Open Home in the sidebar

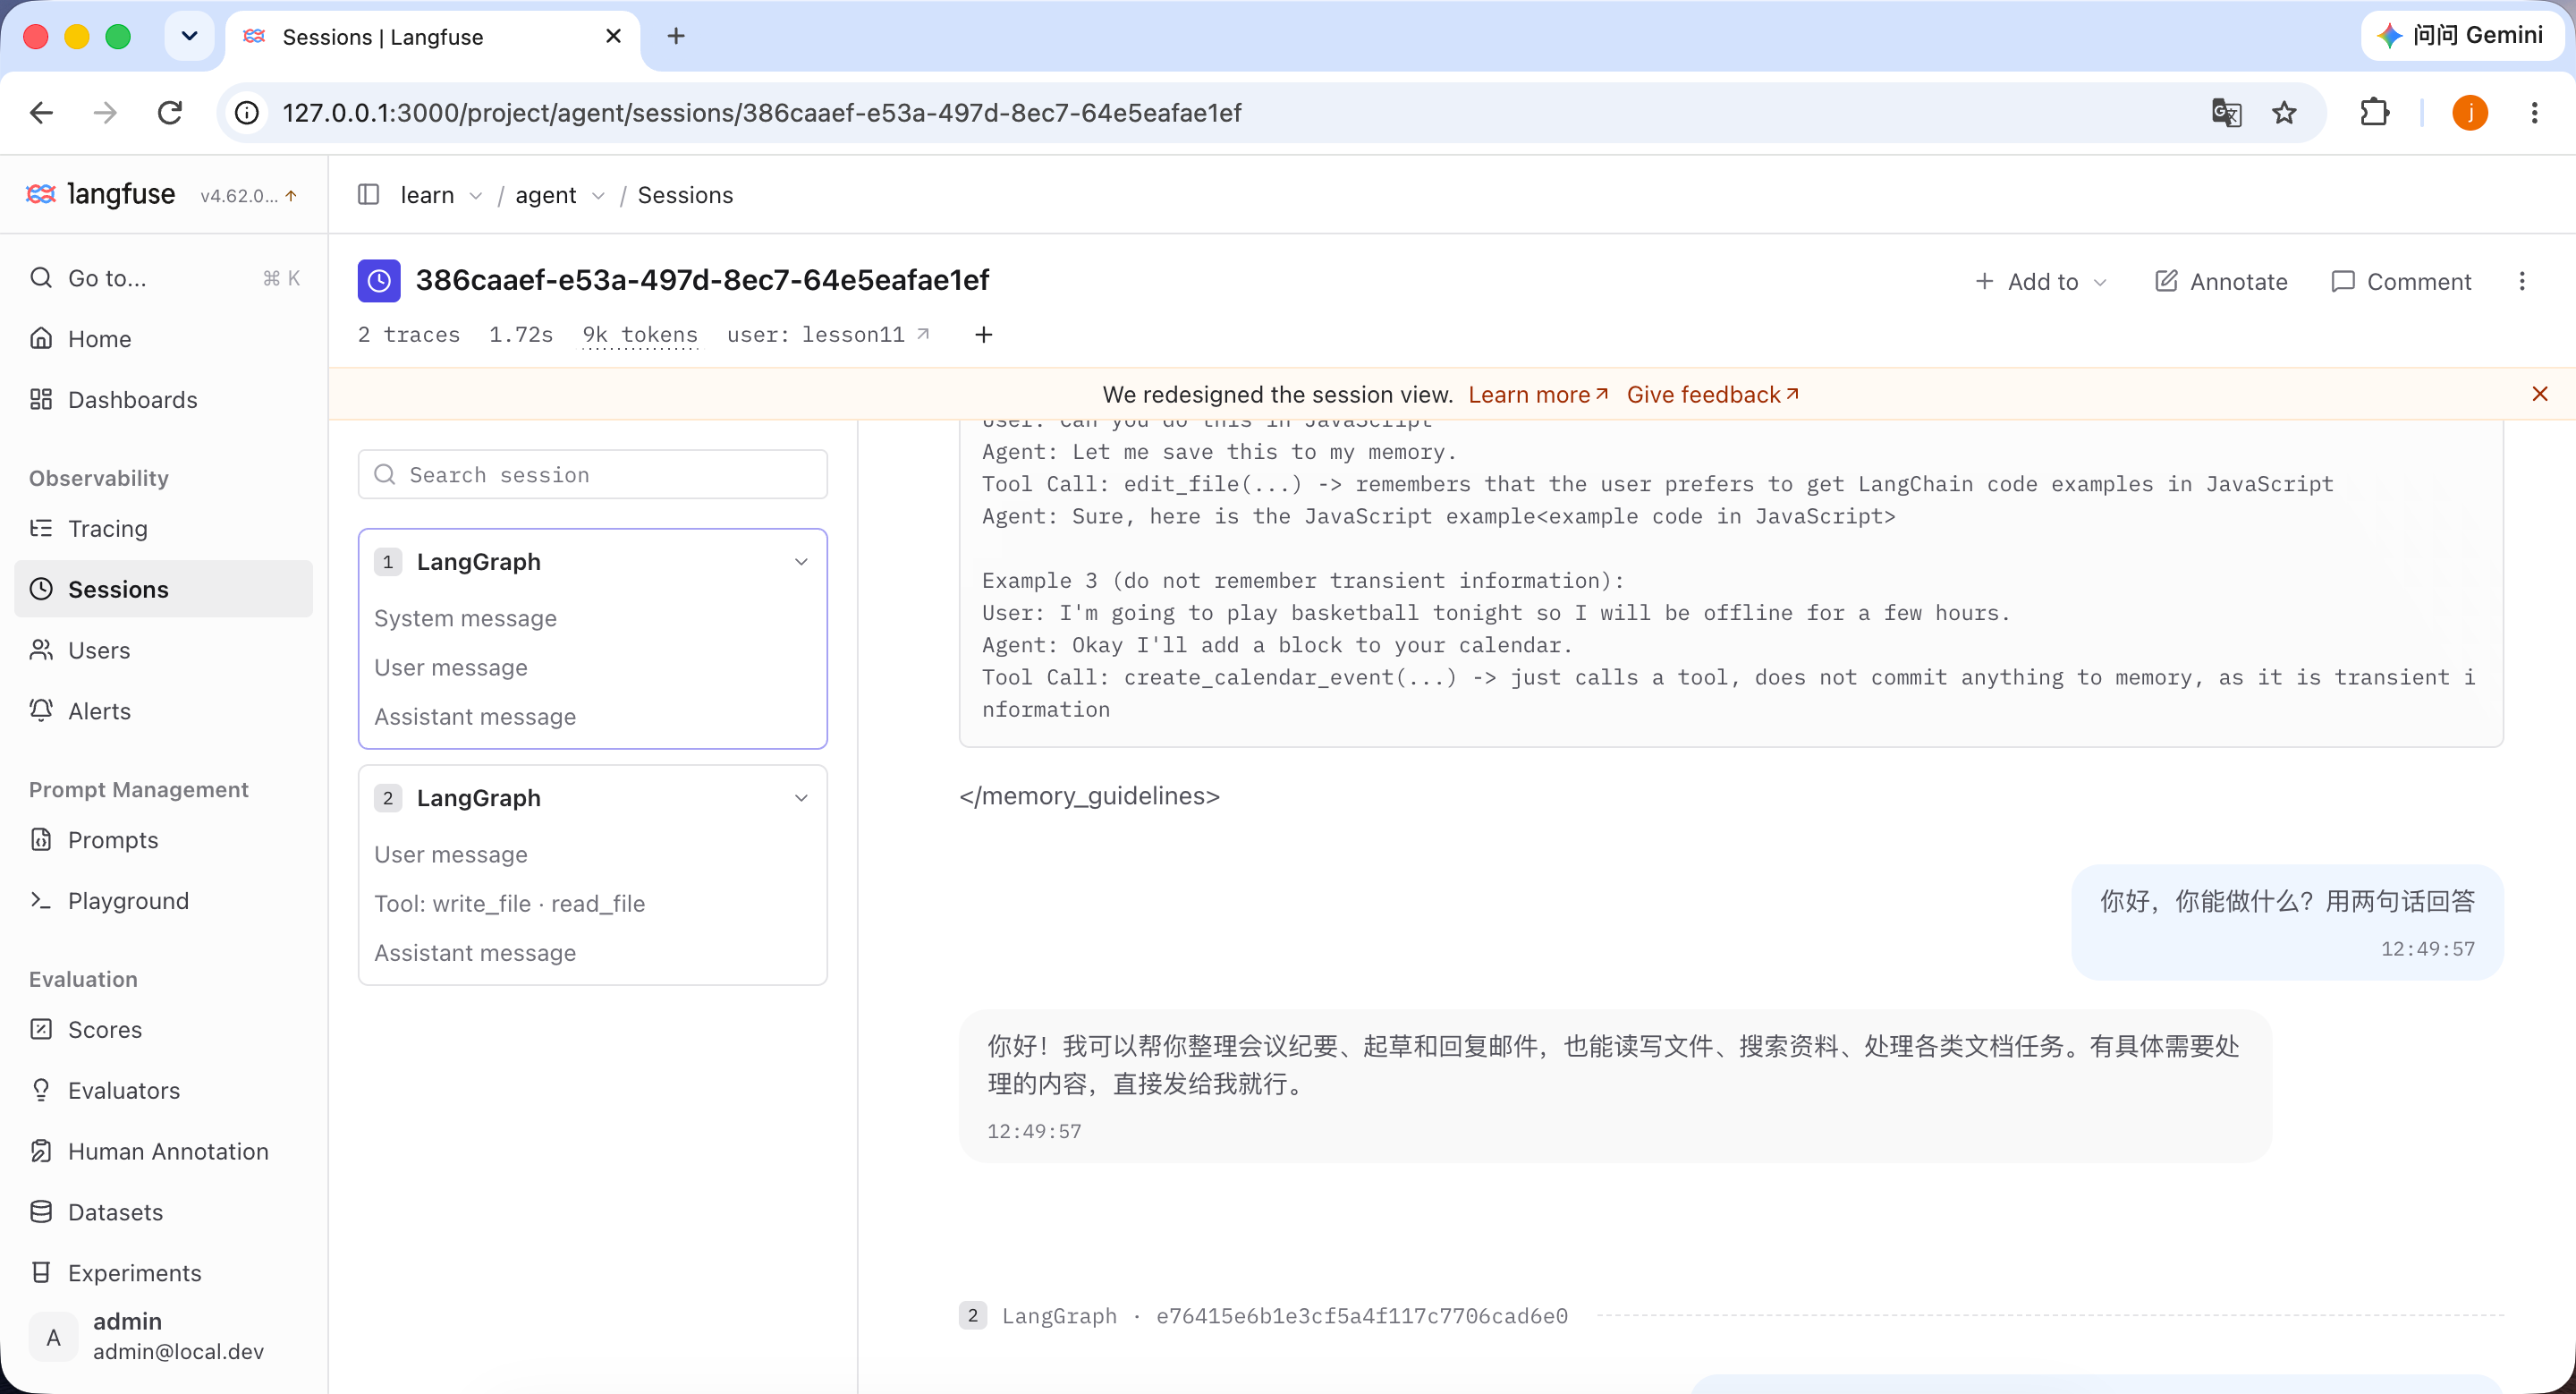[x=163, y=339]
